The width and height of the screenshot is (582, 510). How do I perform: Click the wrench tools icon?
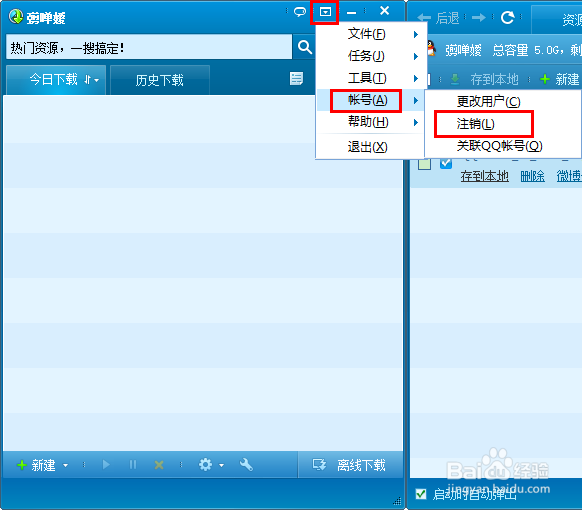point(246,464)
